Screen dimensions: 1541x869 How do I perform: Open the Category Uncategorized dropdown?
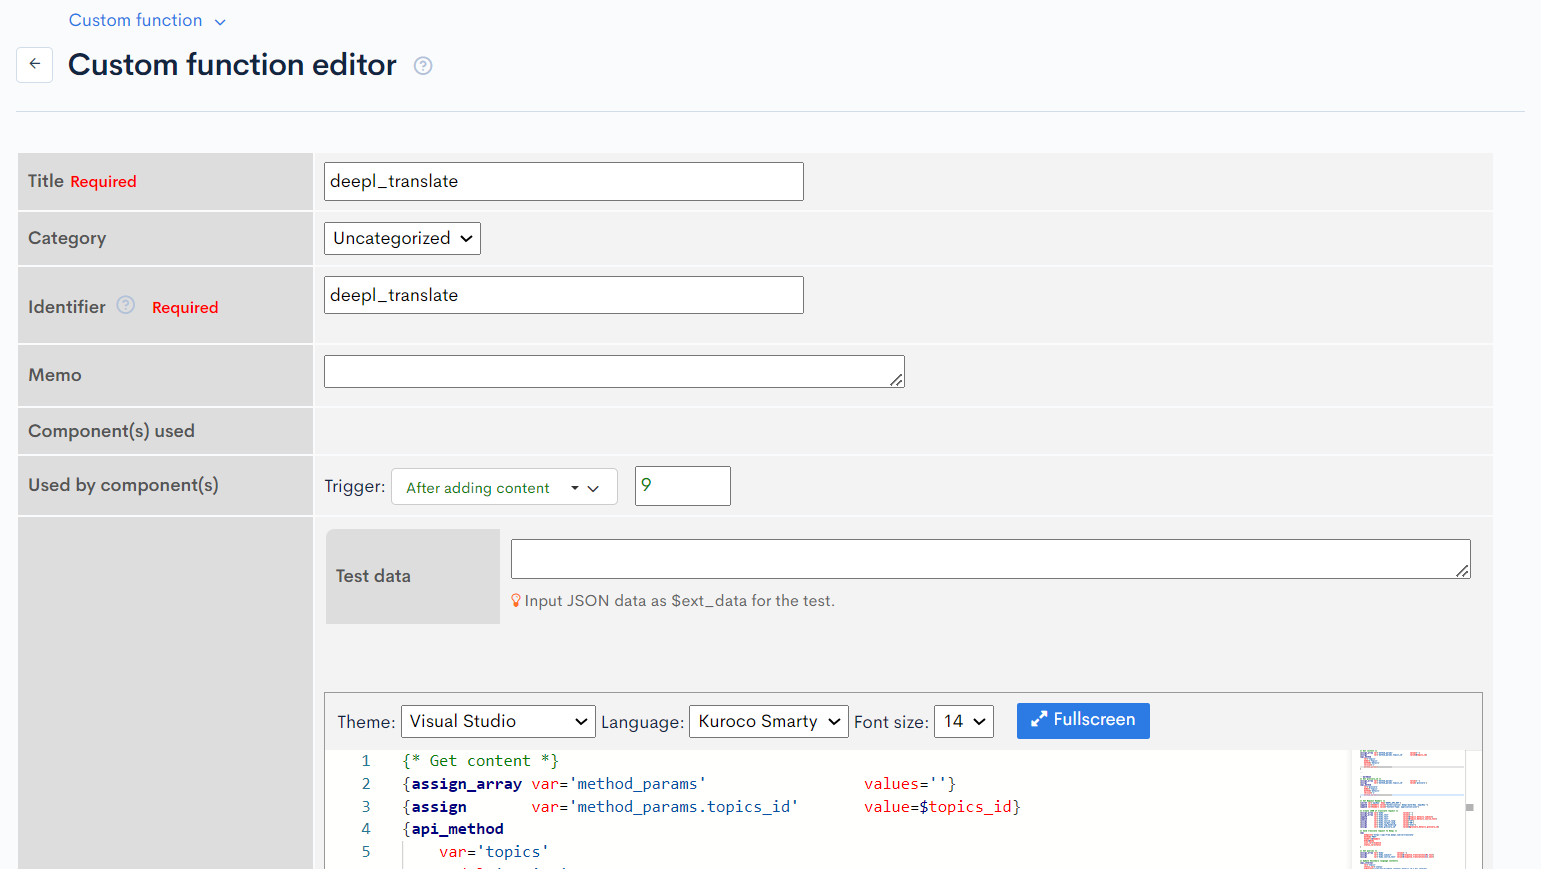(402, 238)
